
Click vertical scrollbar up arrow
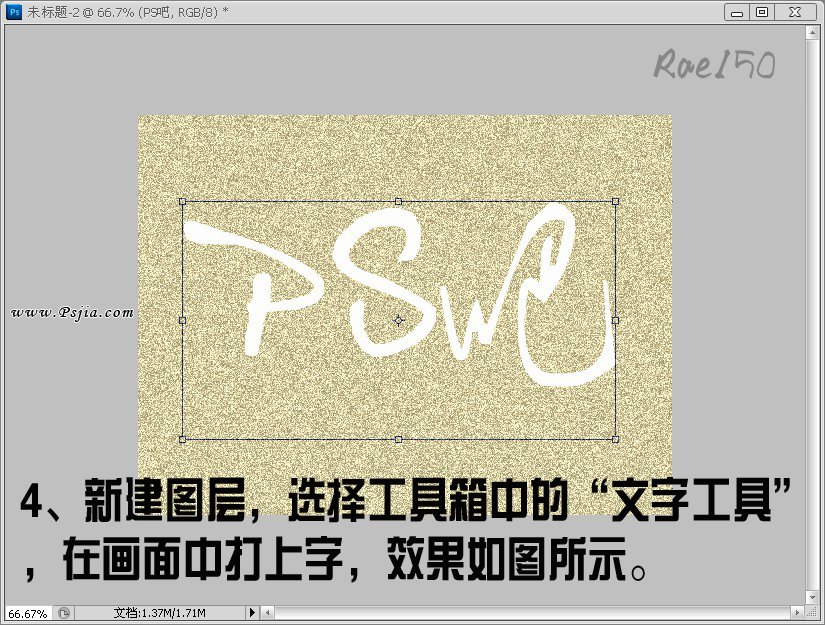click(x=812, y=32)
